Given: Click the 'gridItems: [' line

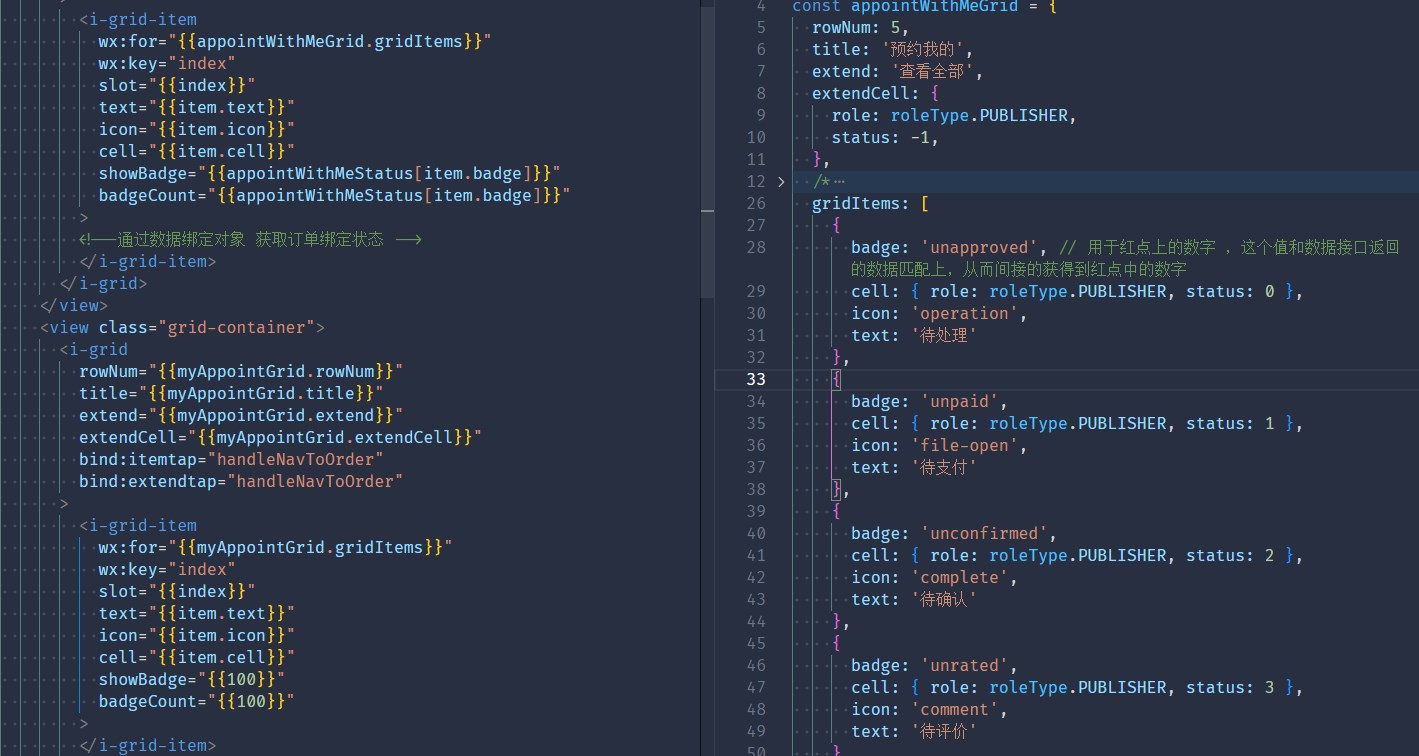Looking at the screenshot, I should [x=871, y=203].
